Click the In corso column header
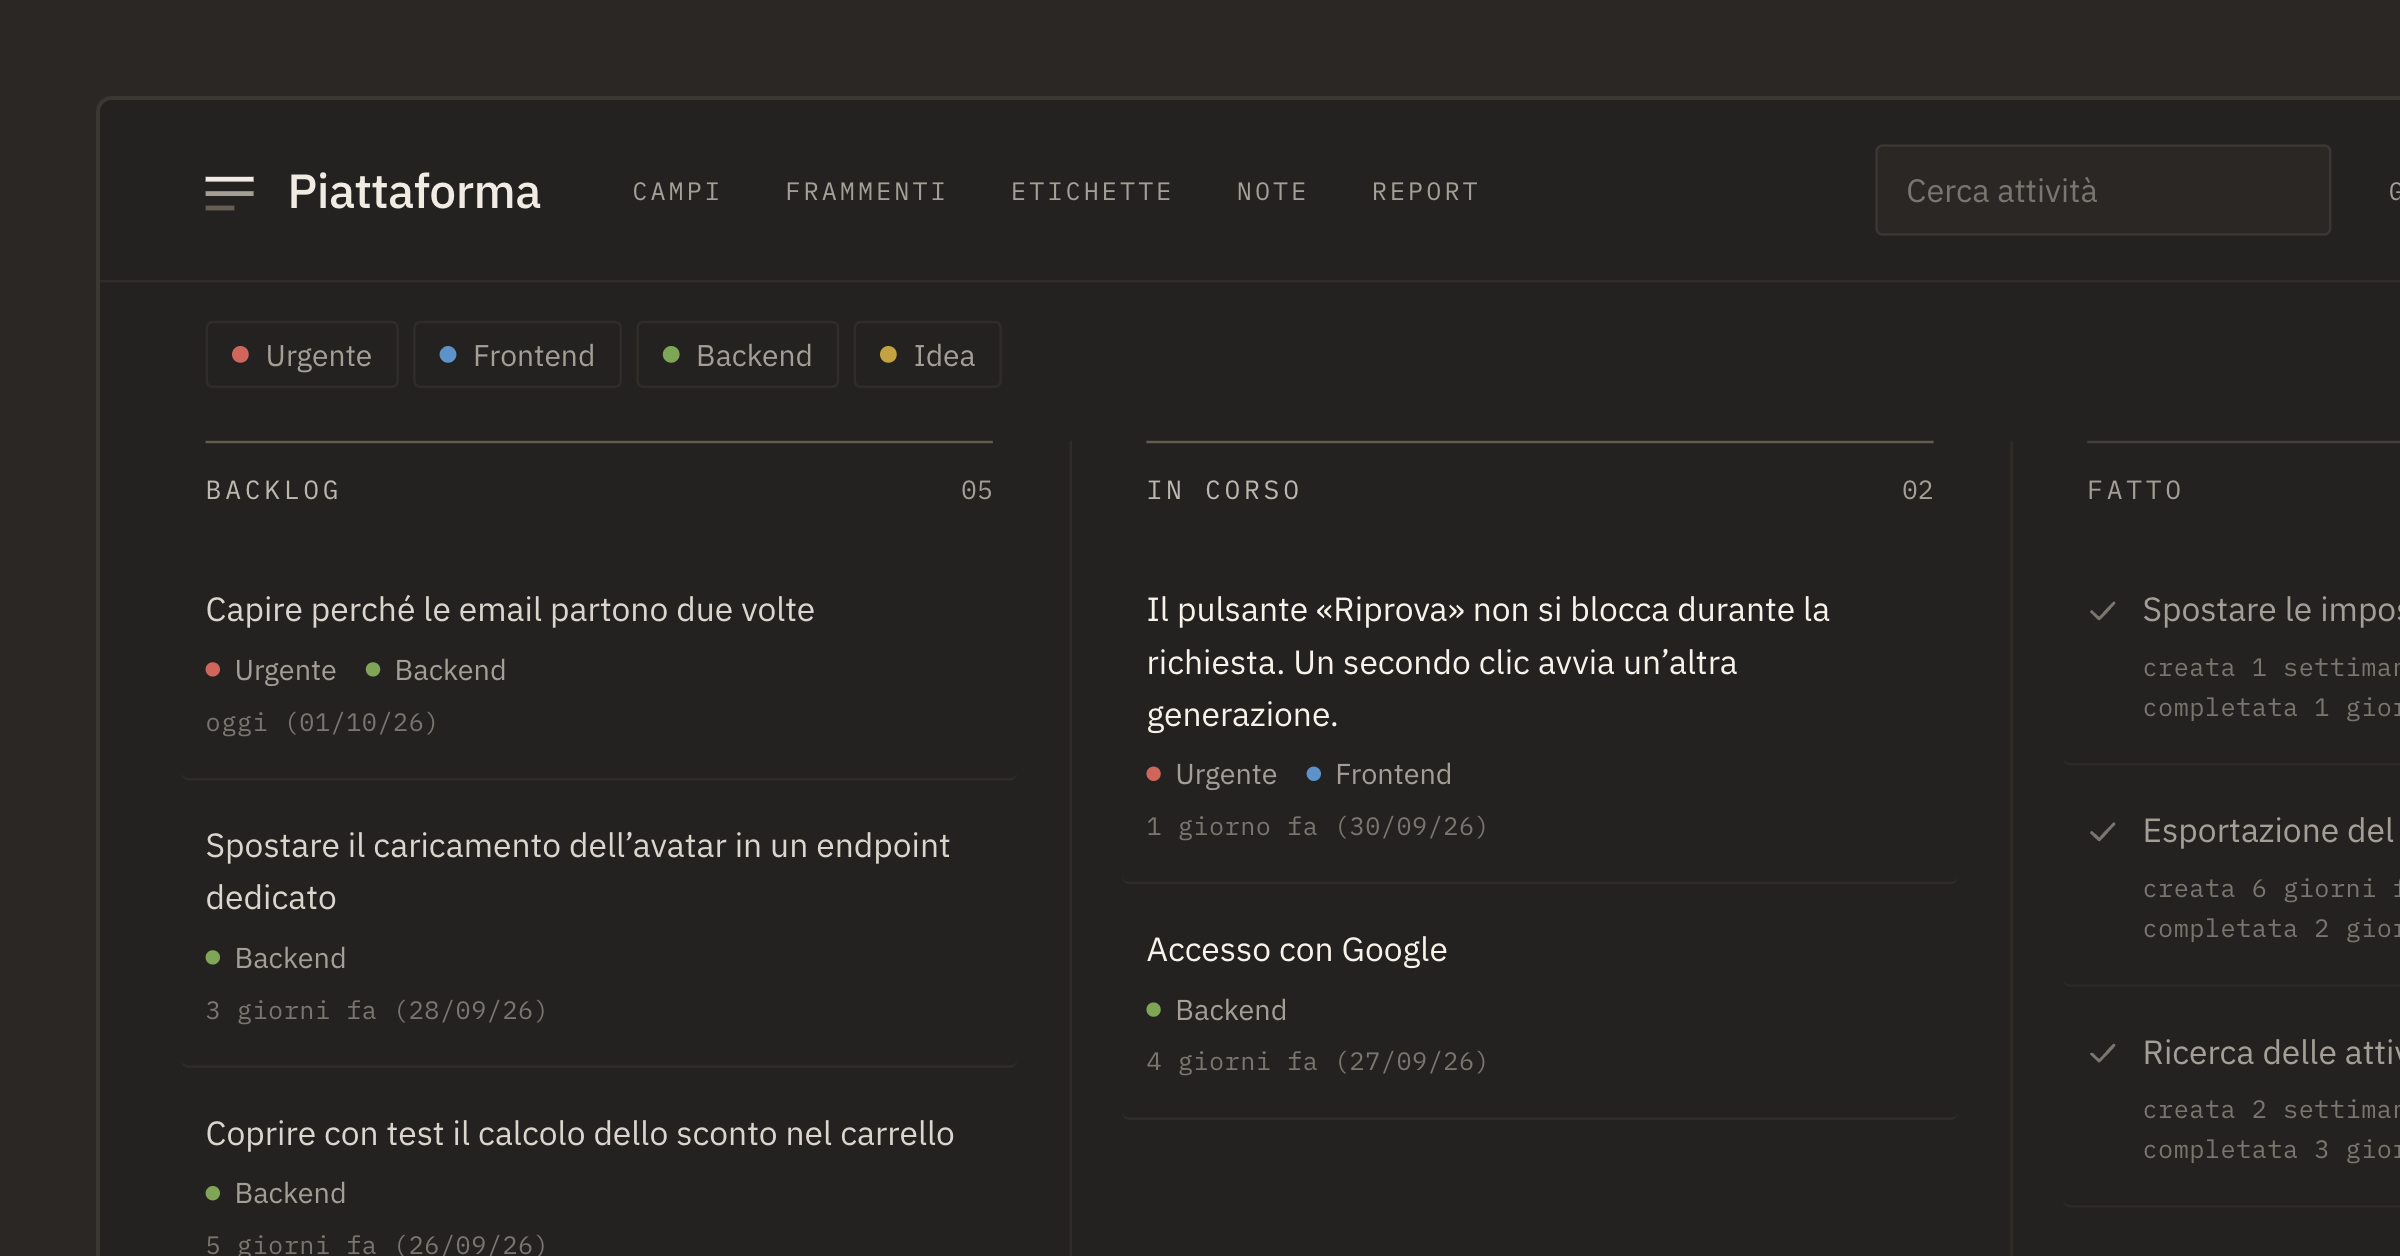The width and height of the screenshot is (2400, 1256). pos(1224,490)
